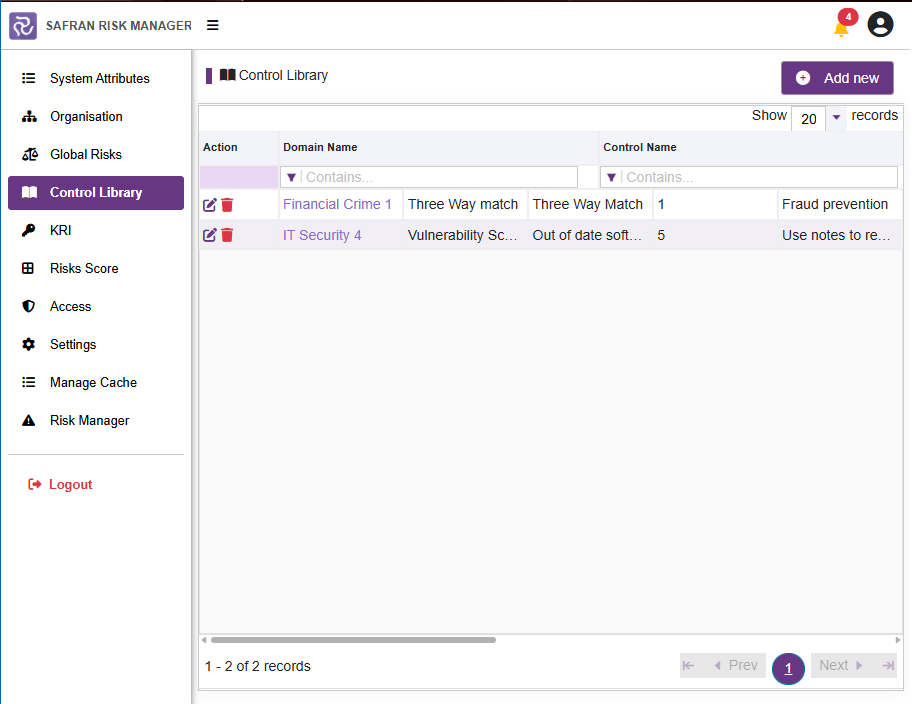Open Manage Cache page

click(96, 382)
